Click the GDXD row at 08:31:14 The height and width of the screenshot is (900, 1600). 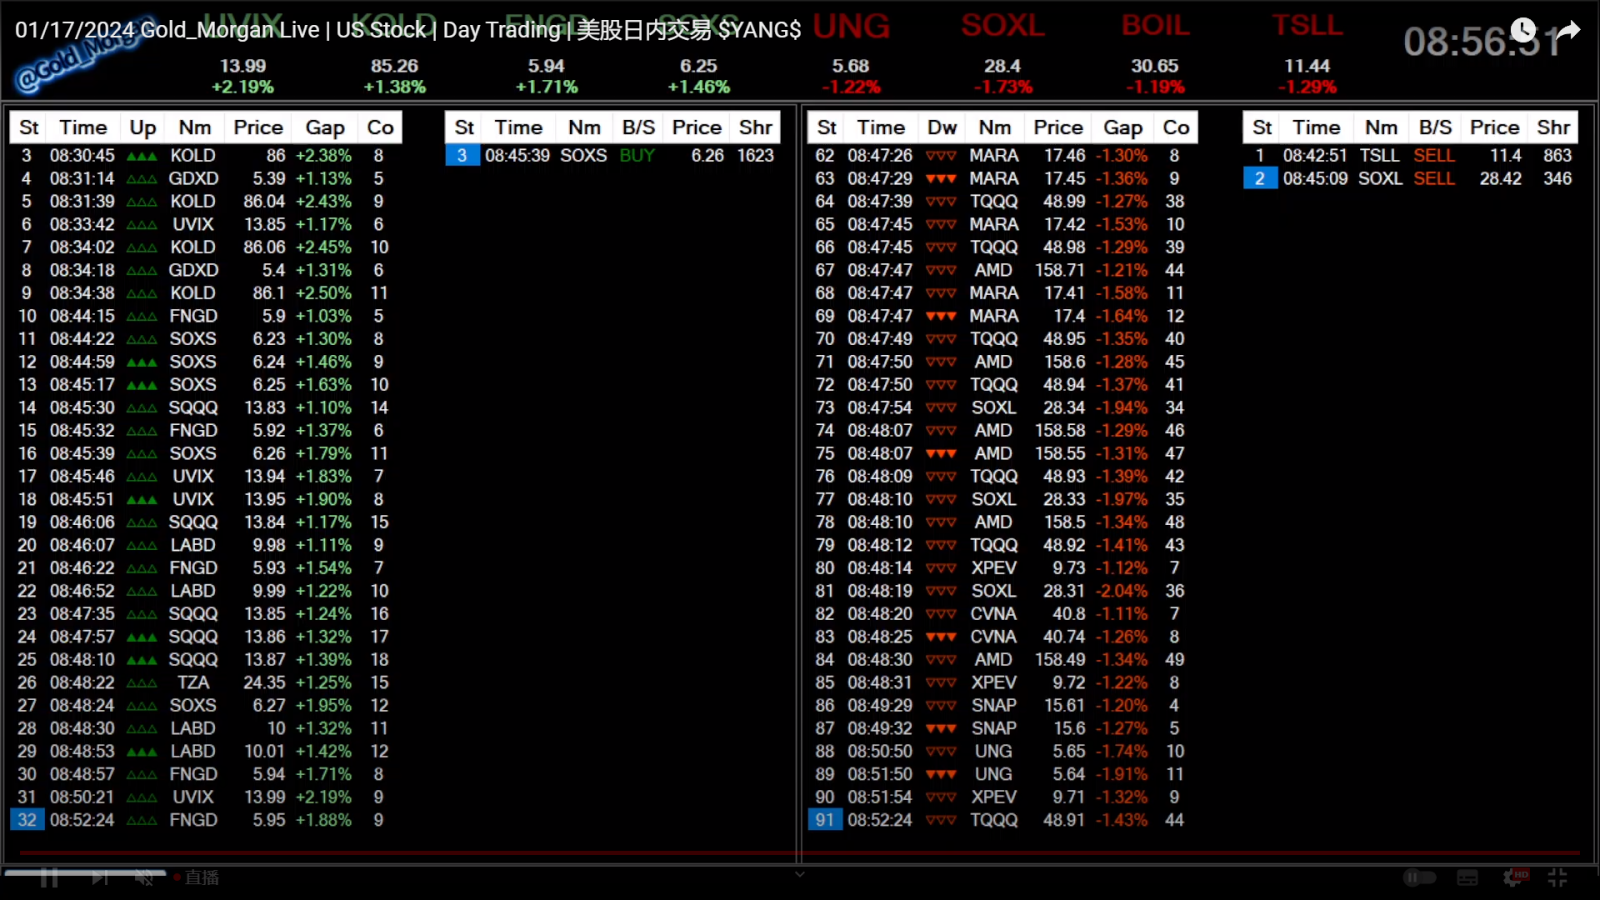(x=205, y=179)
